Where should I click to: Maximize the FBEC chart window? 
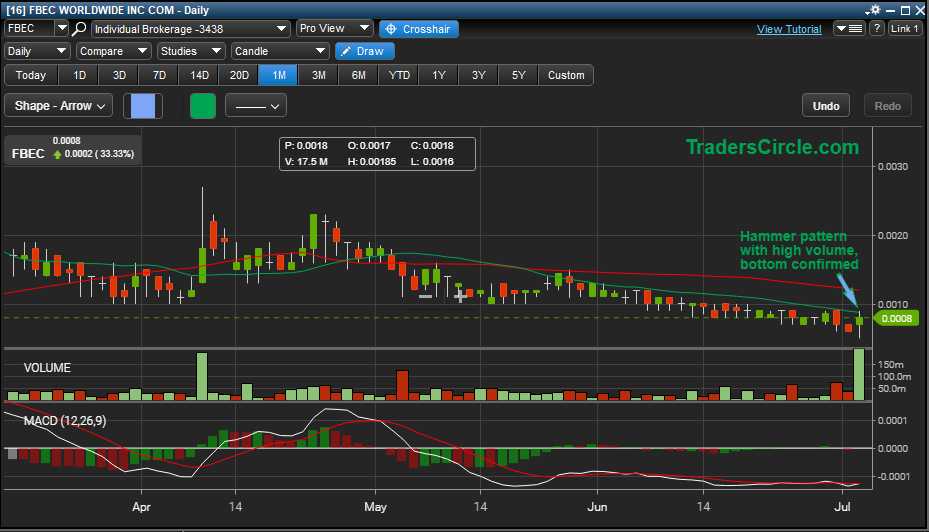coord(905,10)
